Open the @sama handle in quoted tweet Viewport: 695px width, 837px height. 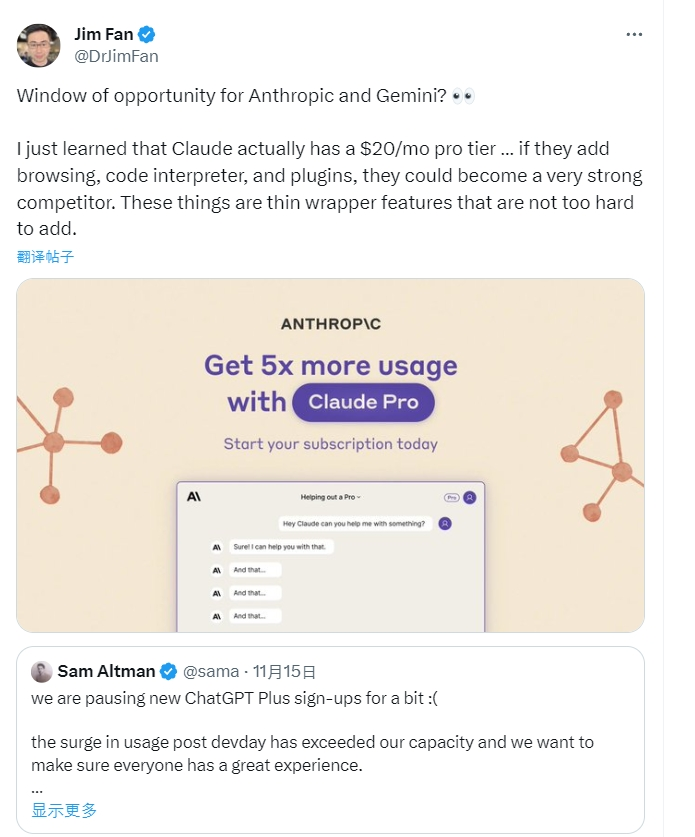tap(212, 671)
